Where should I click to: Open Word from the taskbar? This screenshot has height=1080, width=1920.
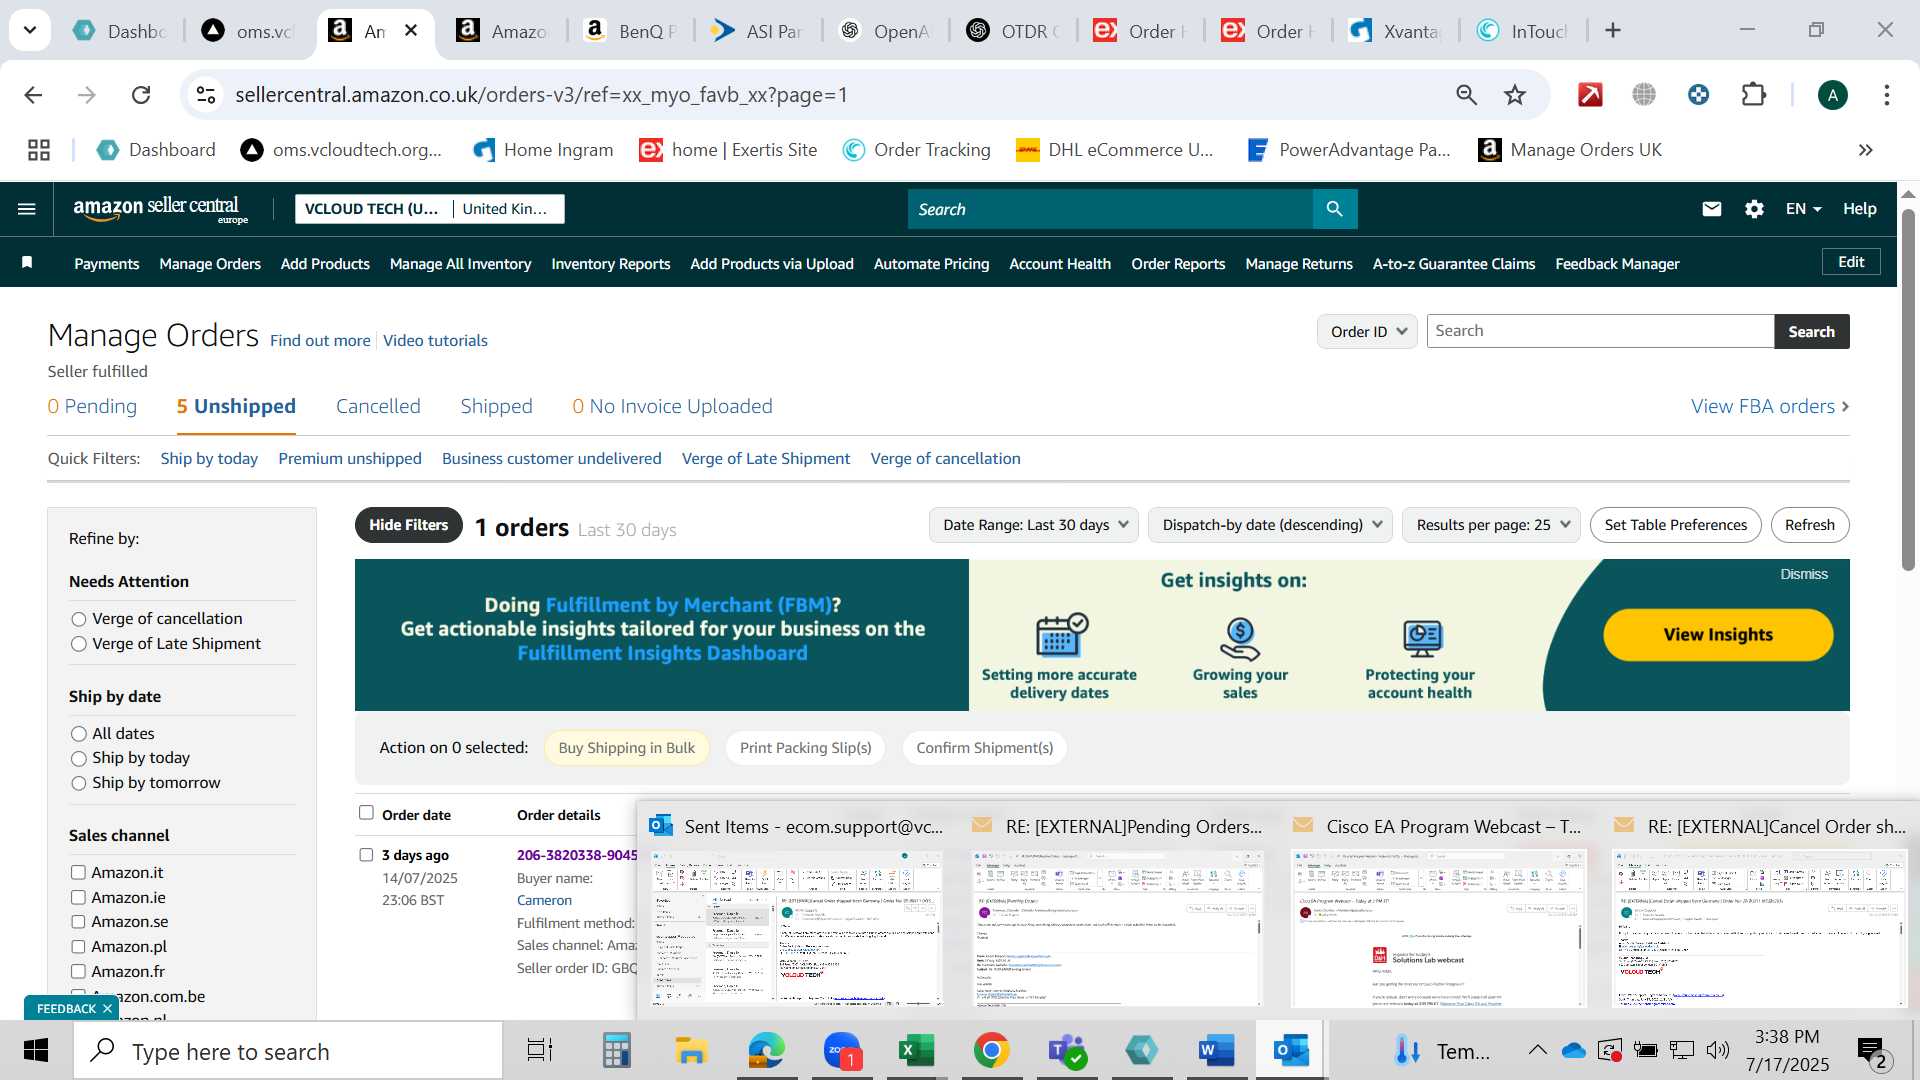point(1216,1051)
